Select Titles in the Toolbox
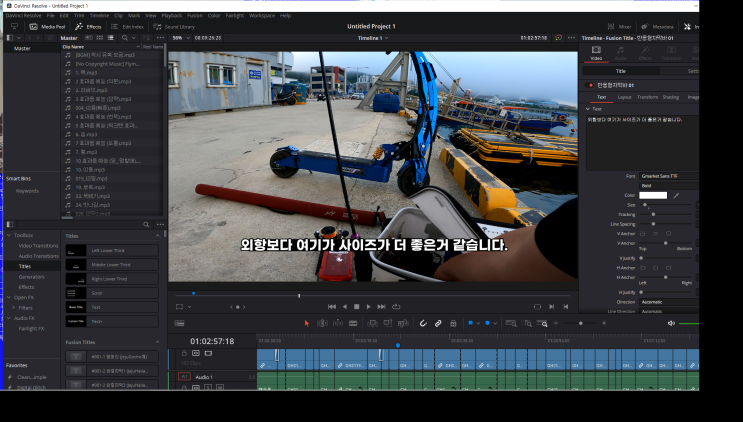 (25, 267)
